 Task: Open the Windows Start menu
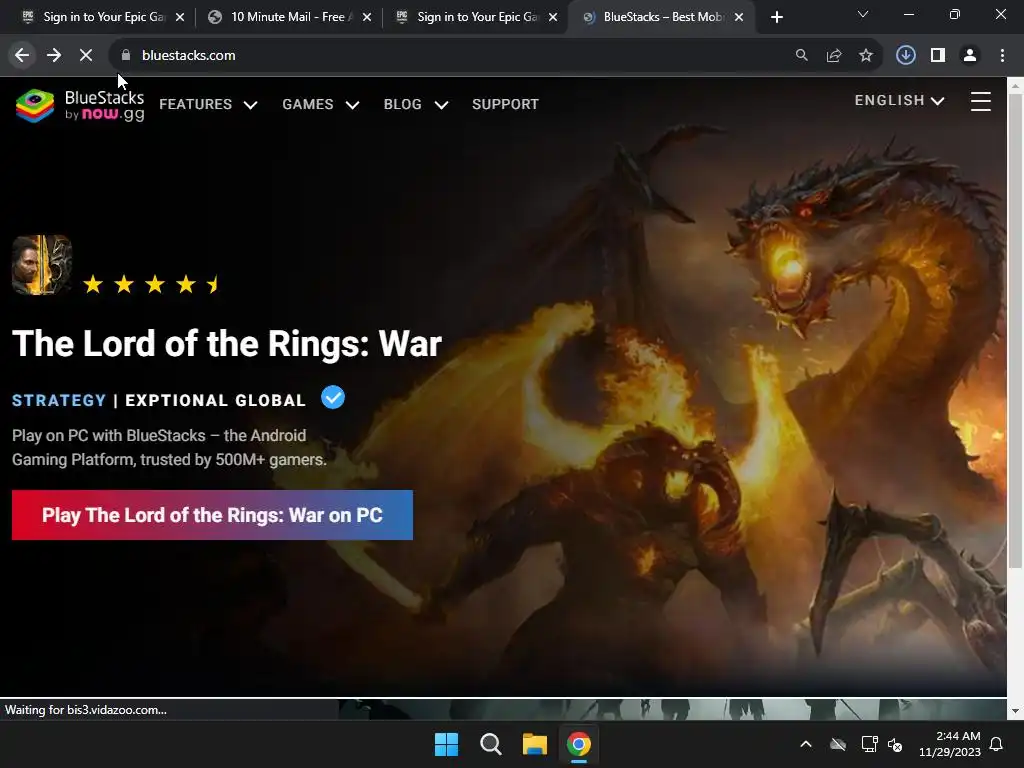point(447,744)
